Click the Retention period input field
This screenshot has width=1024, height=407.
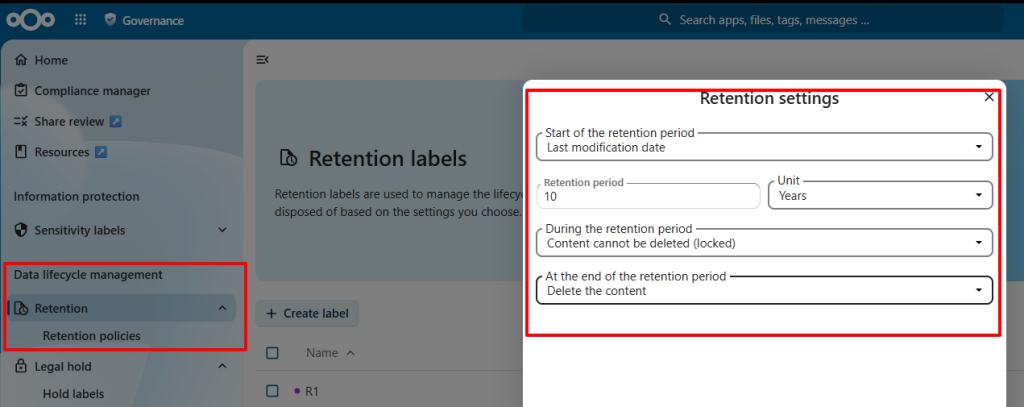[x=648, y=195]
